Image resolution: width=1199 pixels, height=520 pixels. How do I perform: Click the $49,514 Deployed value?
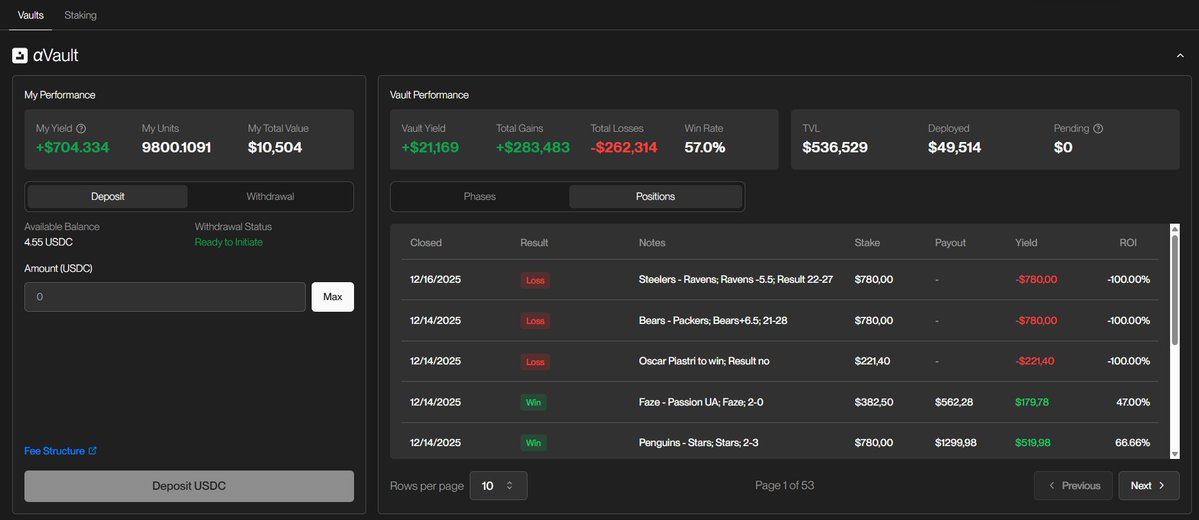pyautogui.click(x=954, y=148)
